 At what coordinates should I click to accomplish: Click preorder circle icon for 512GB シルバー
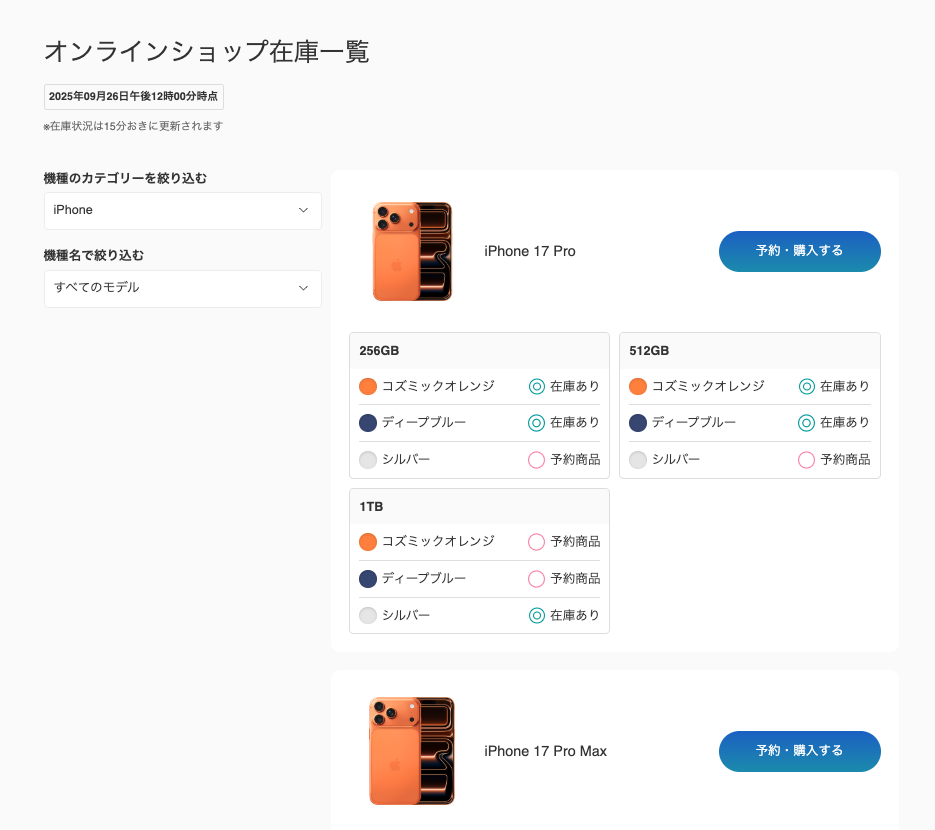[807, 460]
